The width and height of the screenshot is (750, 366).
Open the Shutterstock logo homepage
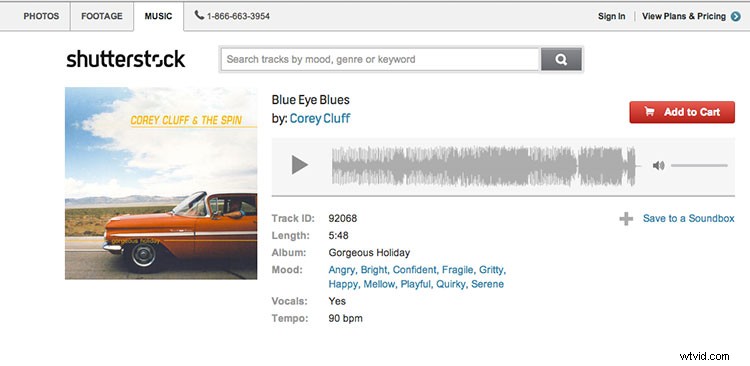126,59
